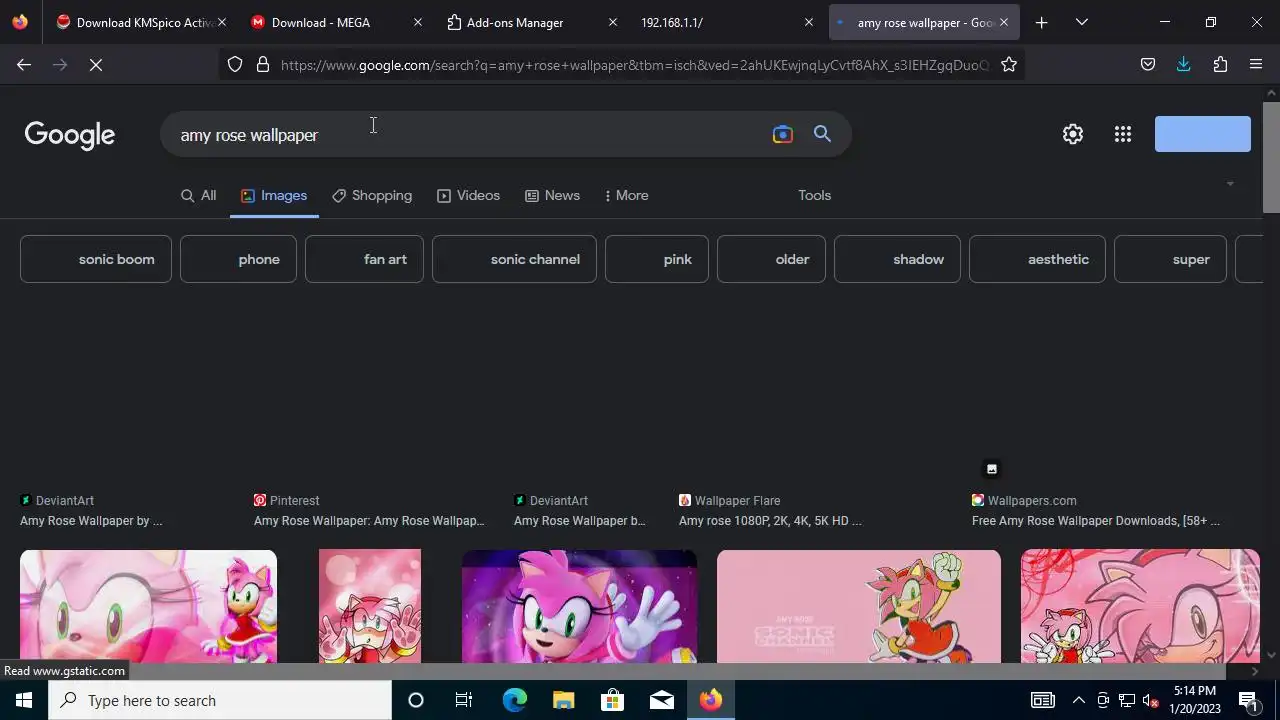
Task: Open Mail app from taskbar
Action: click(x=662, y=700)
